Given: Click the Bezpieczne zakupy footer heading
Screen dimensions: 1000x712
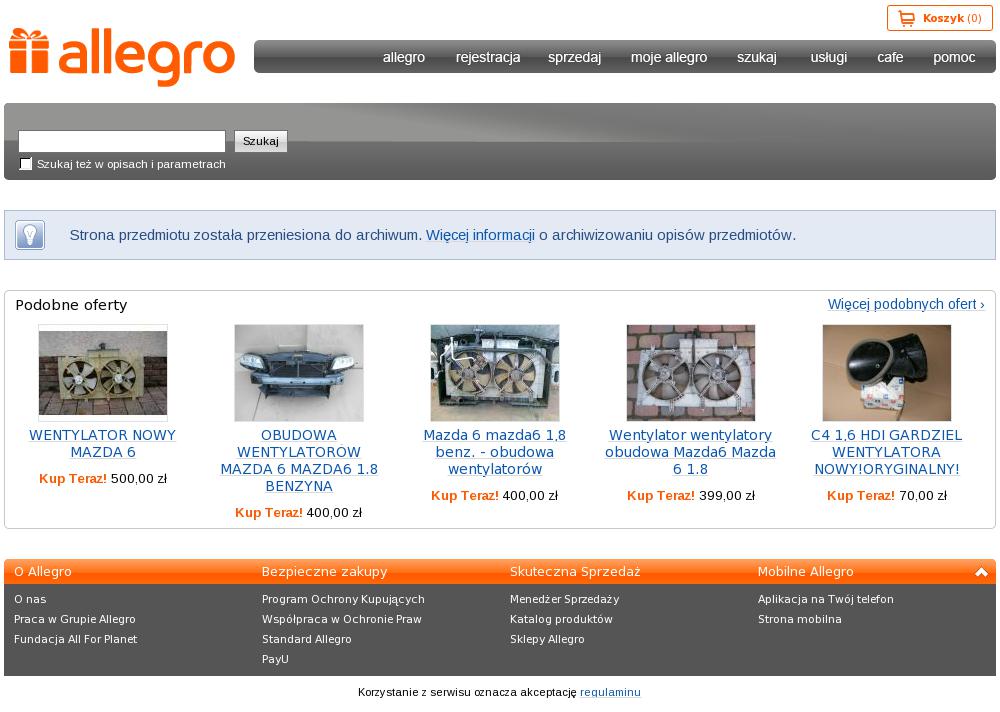Looking at the screenshot, I should pos(325,572).
